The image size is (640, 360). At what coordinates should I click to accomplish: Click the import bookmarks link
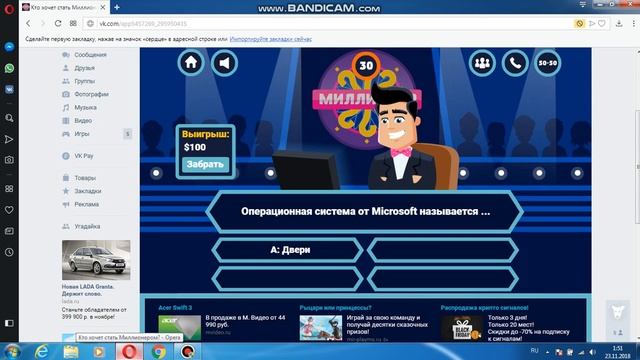click(x=271, y=39)
